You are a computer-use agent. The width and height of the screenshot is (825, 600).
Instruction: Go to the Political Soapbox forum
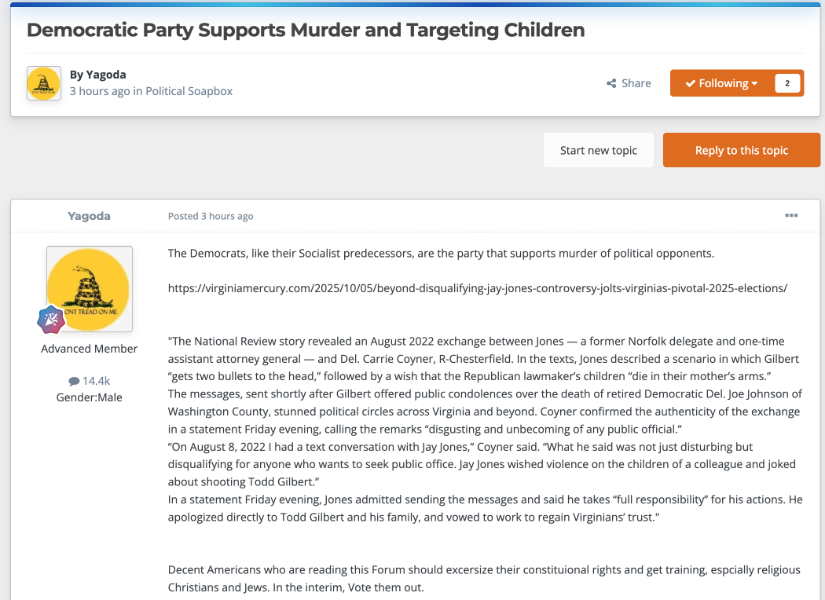189,91
